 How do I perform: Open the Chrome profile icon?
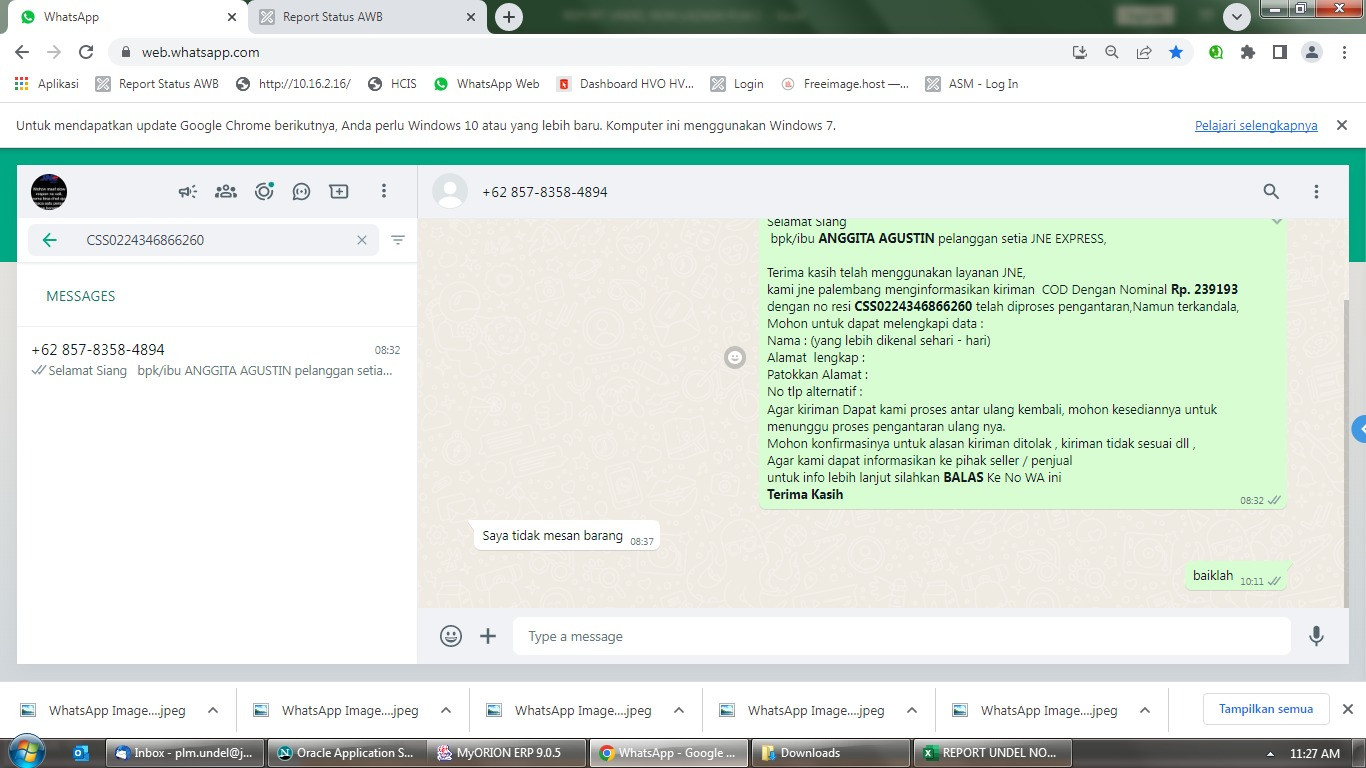click(x=1311, y=52)
